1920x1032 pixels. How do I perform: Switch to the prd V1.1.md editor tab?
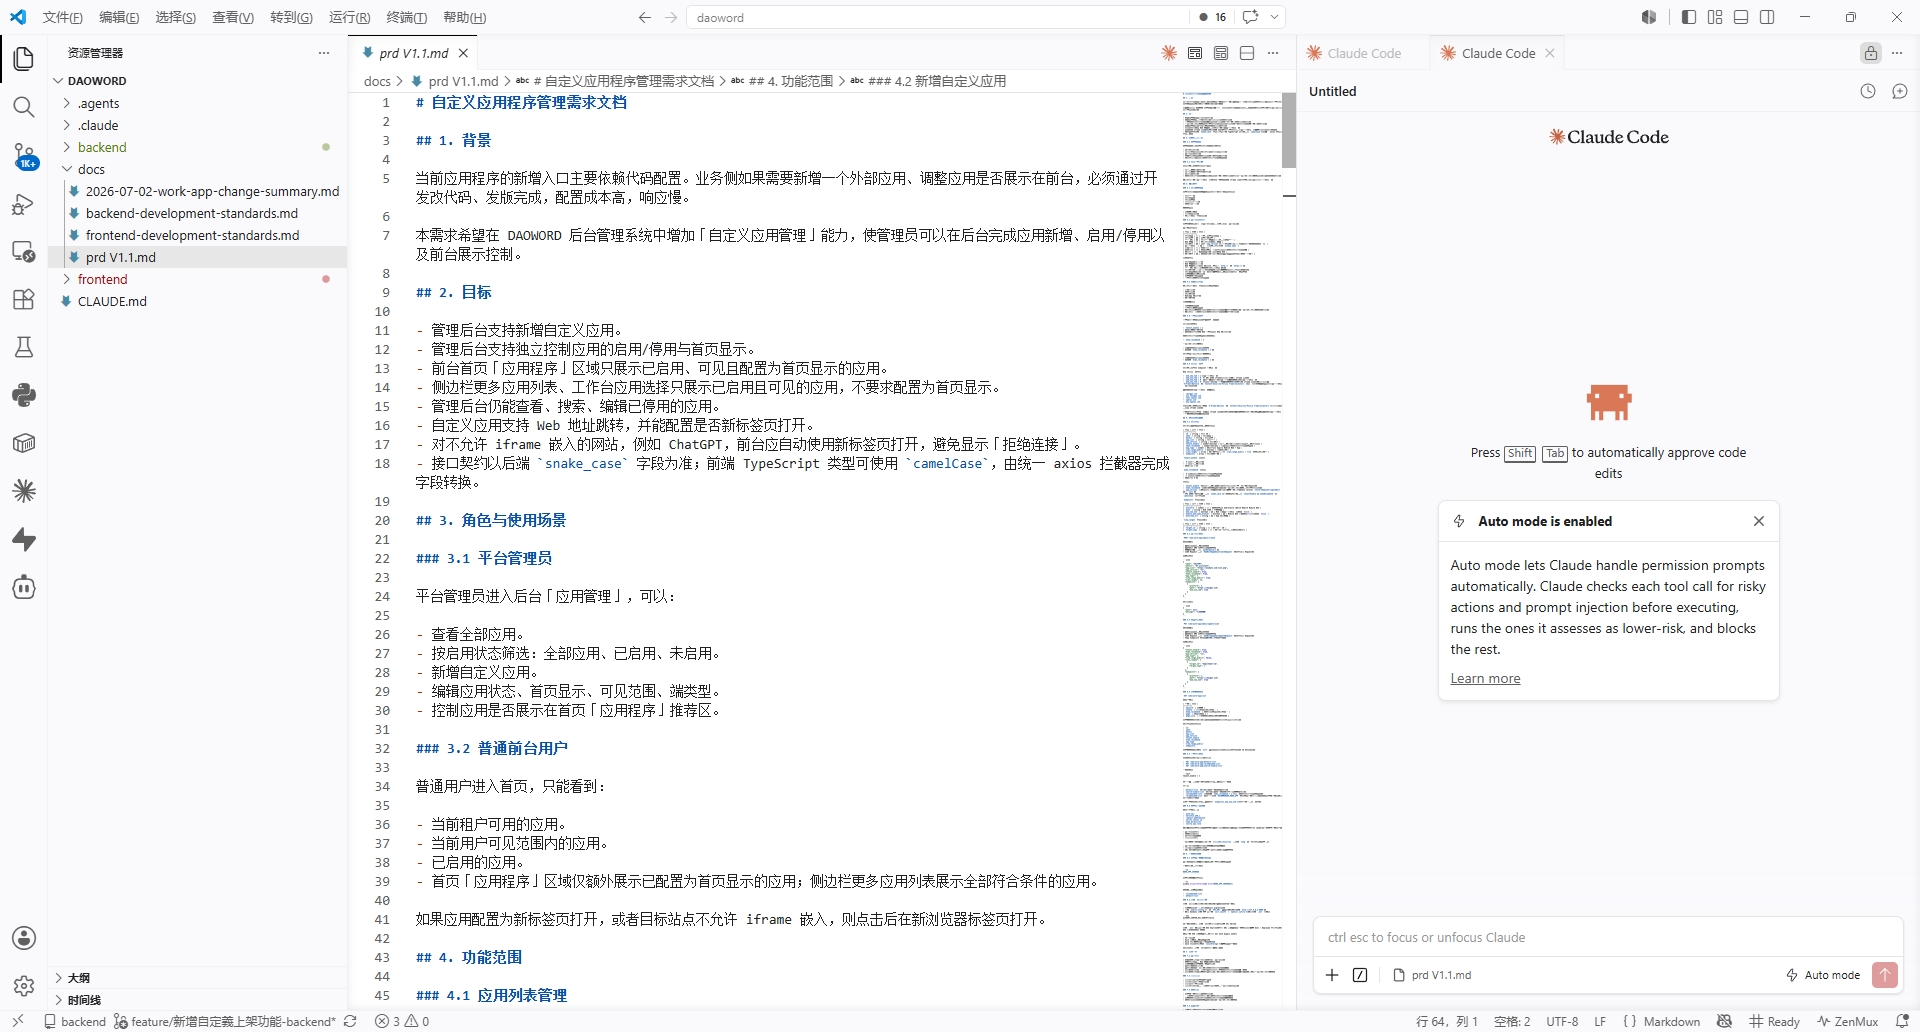pyautogui.click(x=413, y=53)
